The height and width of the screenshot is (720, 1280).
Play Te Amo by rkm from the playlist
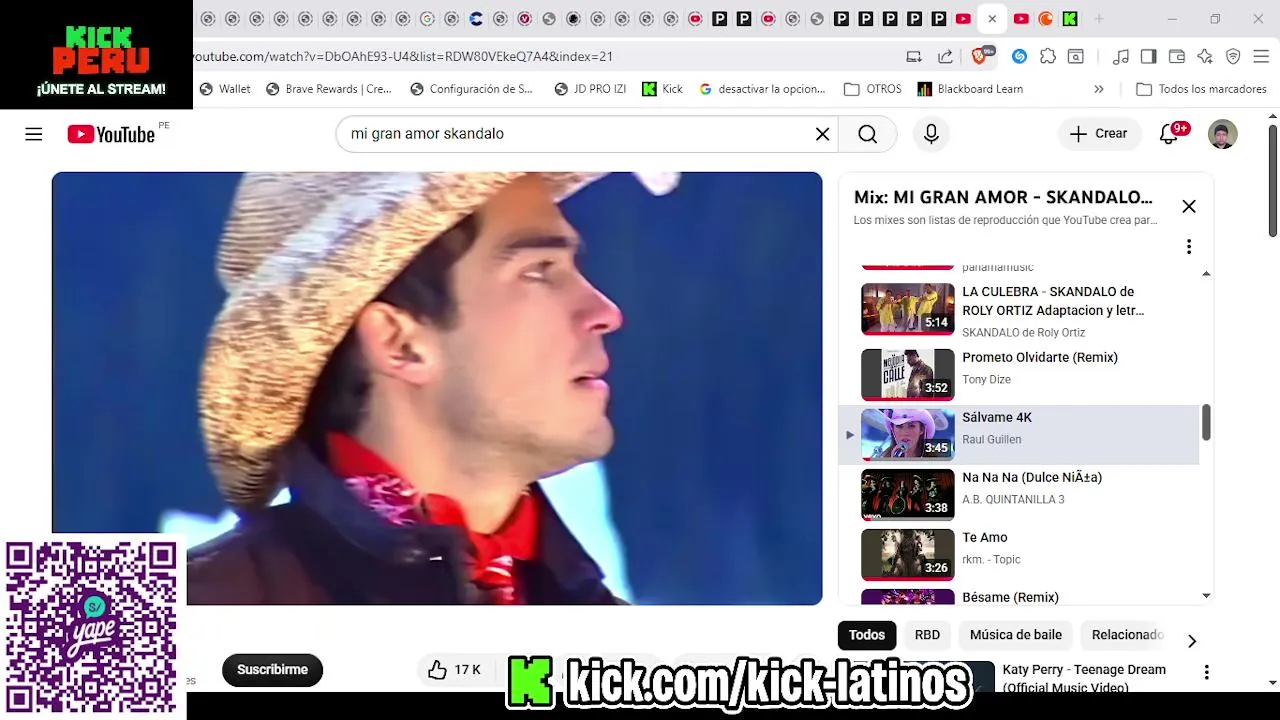coord(1018,554)
